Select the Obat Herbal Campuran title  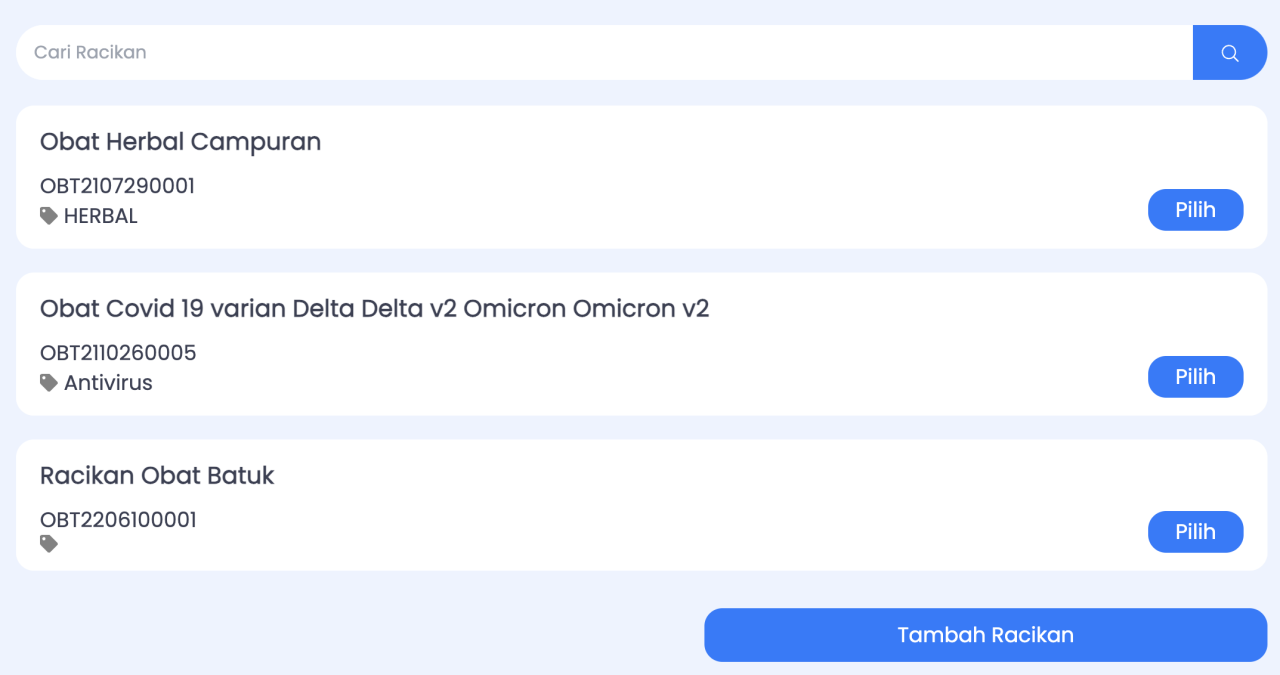point(180,142)
